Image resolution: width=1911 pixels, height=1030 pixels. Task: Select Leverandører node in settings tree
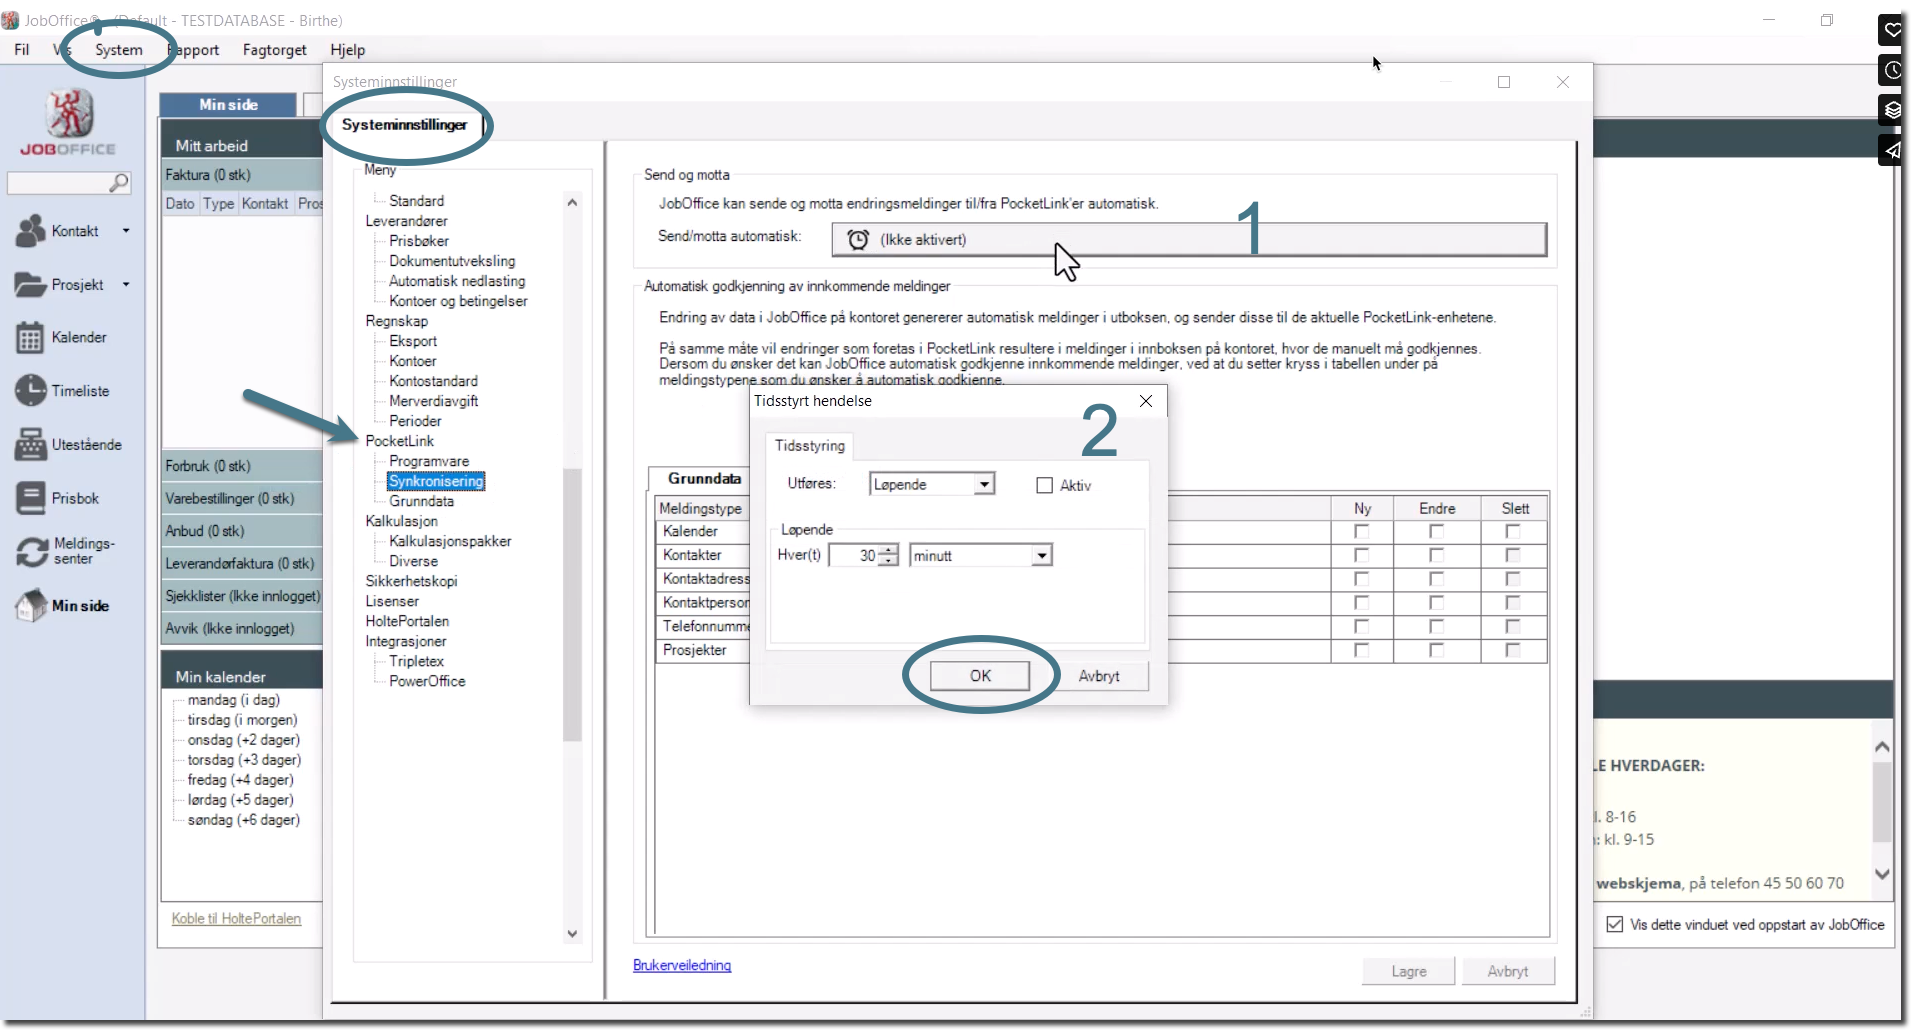(x=406, y=221)
